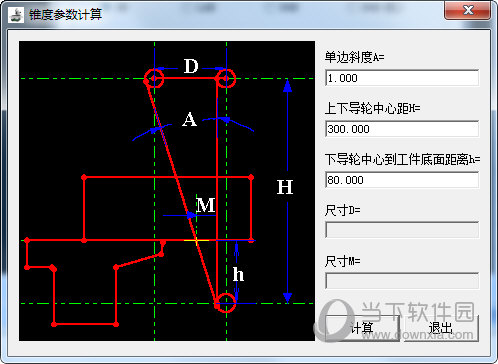Click the 尺寸M= label
Image resolution: width=498 pixels, height=364 pixels.
[x=343, y=261]
